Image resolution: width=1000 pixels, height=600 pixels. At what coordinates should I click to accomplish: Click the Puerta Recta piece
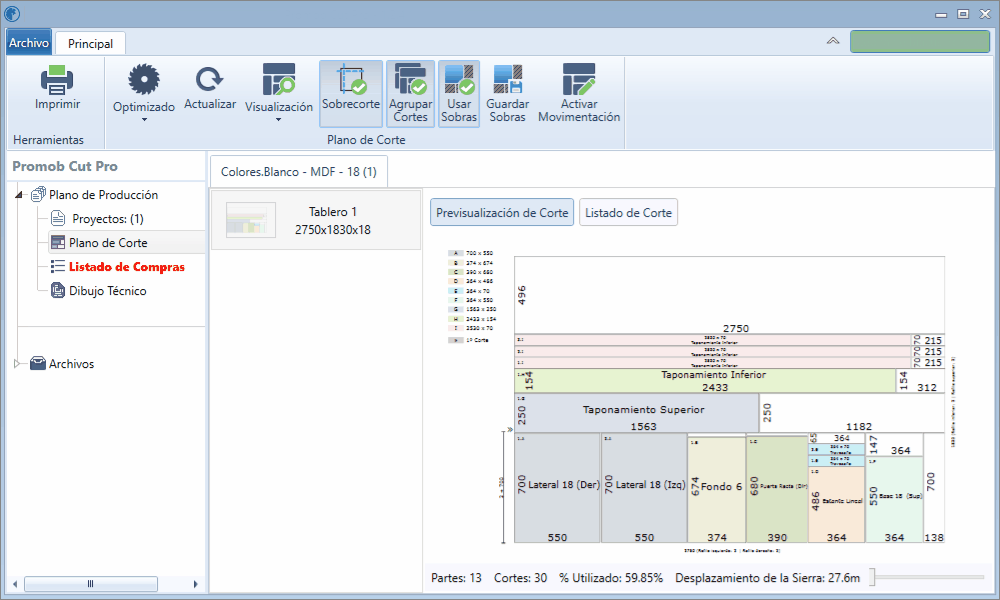click(777, 489)
